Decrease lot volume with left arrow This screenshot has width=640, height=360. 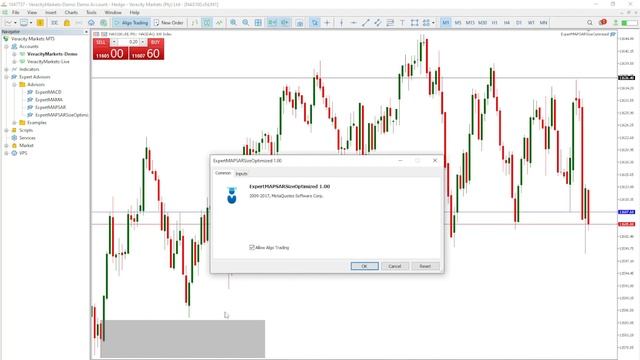tap(114, 42)
